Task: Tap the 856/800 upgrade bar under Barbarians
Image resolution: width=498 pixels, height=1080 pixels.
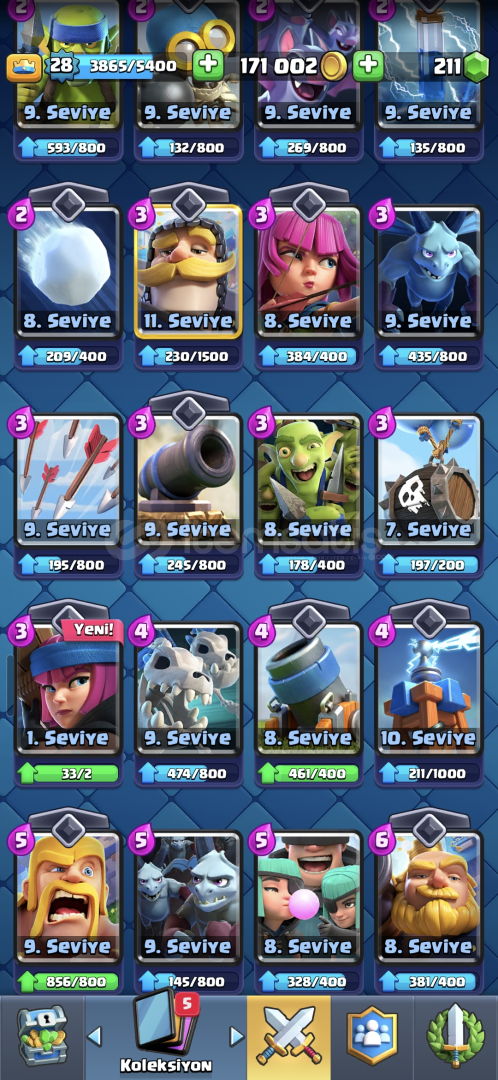Action: pyautogui.click(x=69, y=982)
